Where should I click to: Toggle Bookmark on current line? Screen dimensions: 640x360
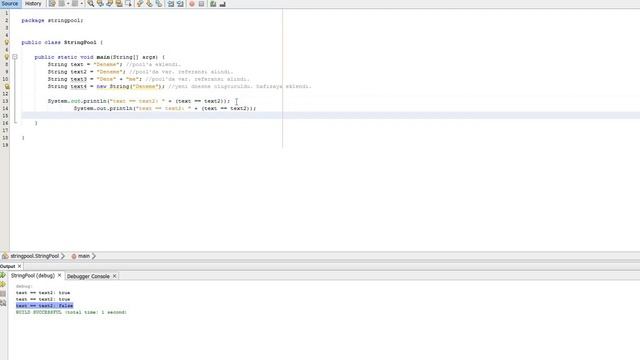click(159, 4)
